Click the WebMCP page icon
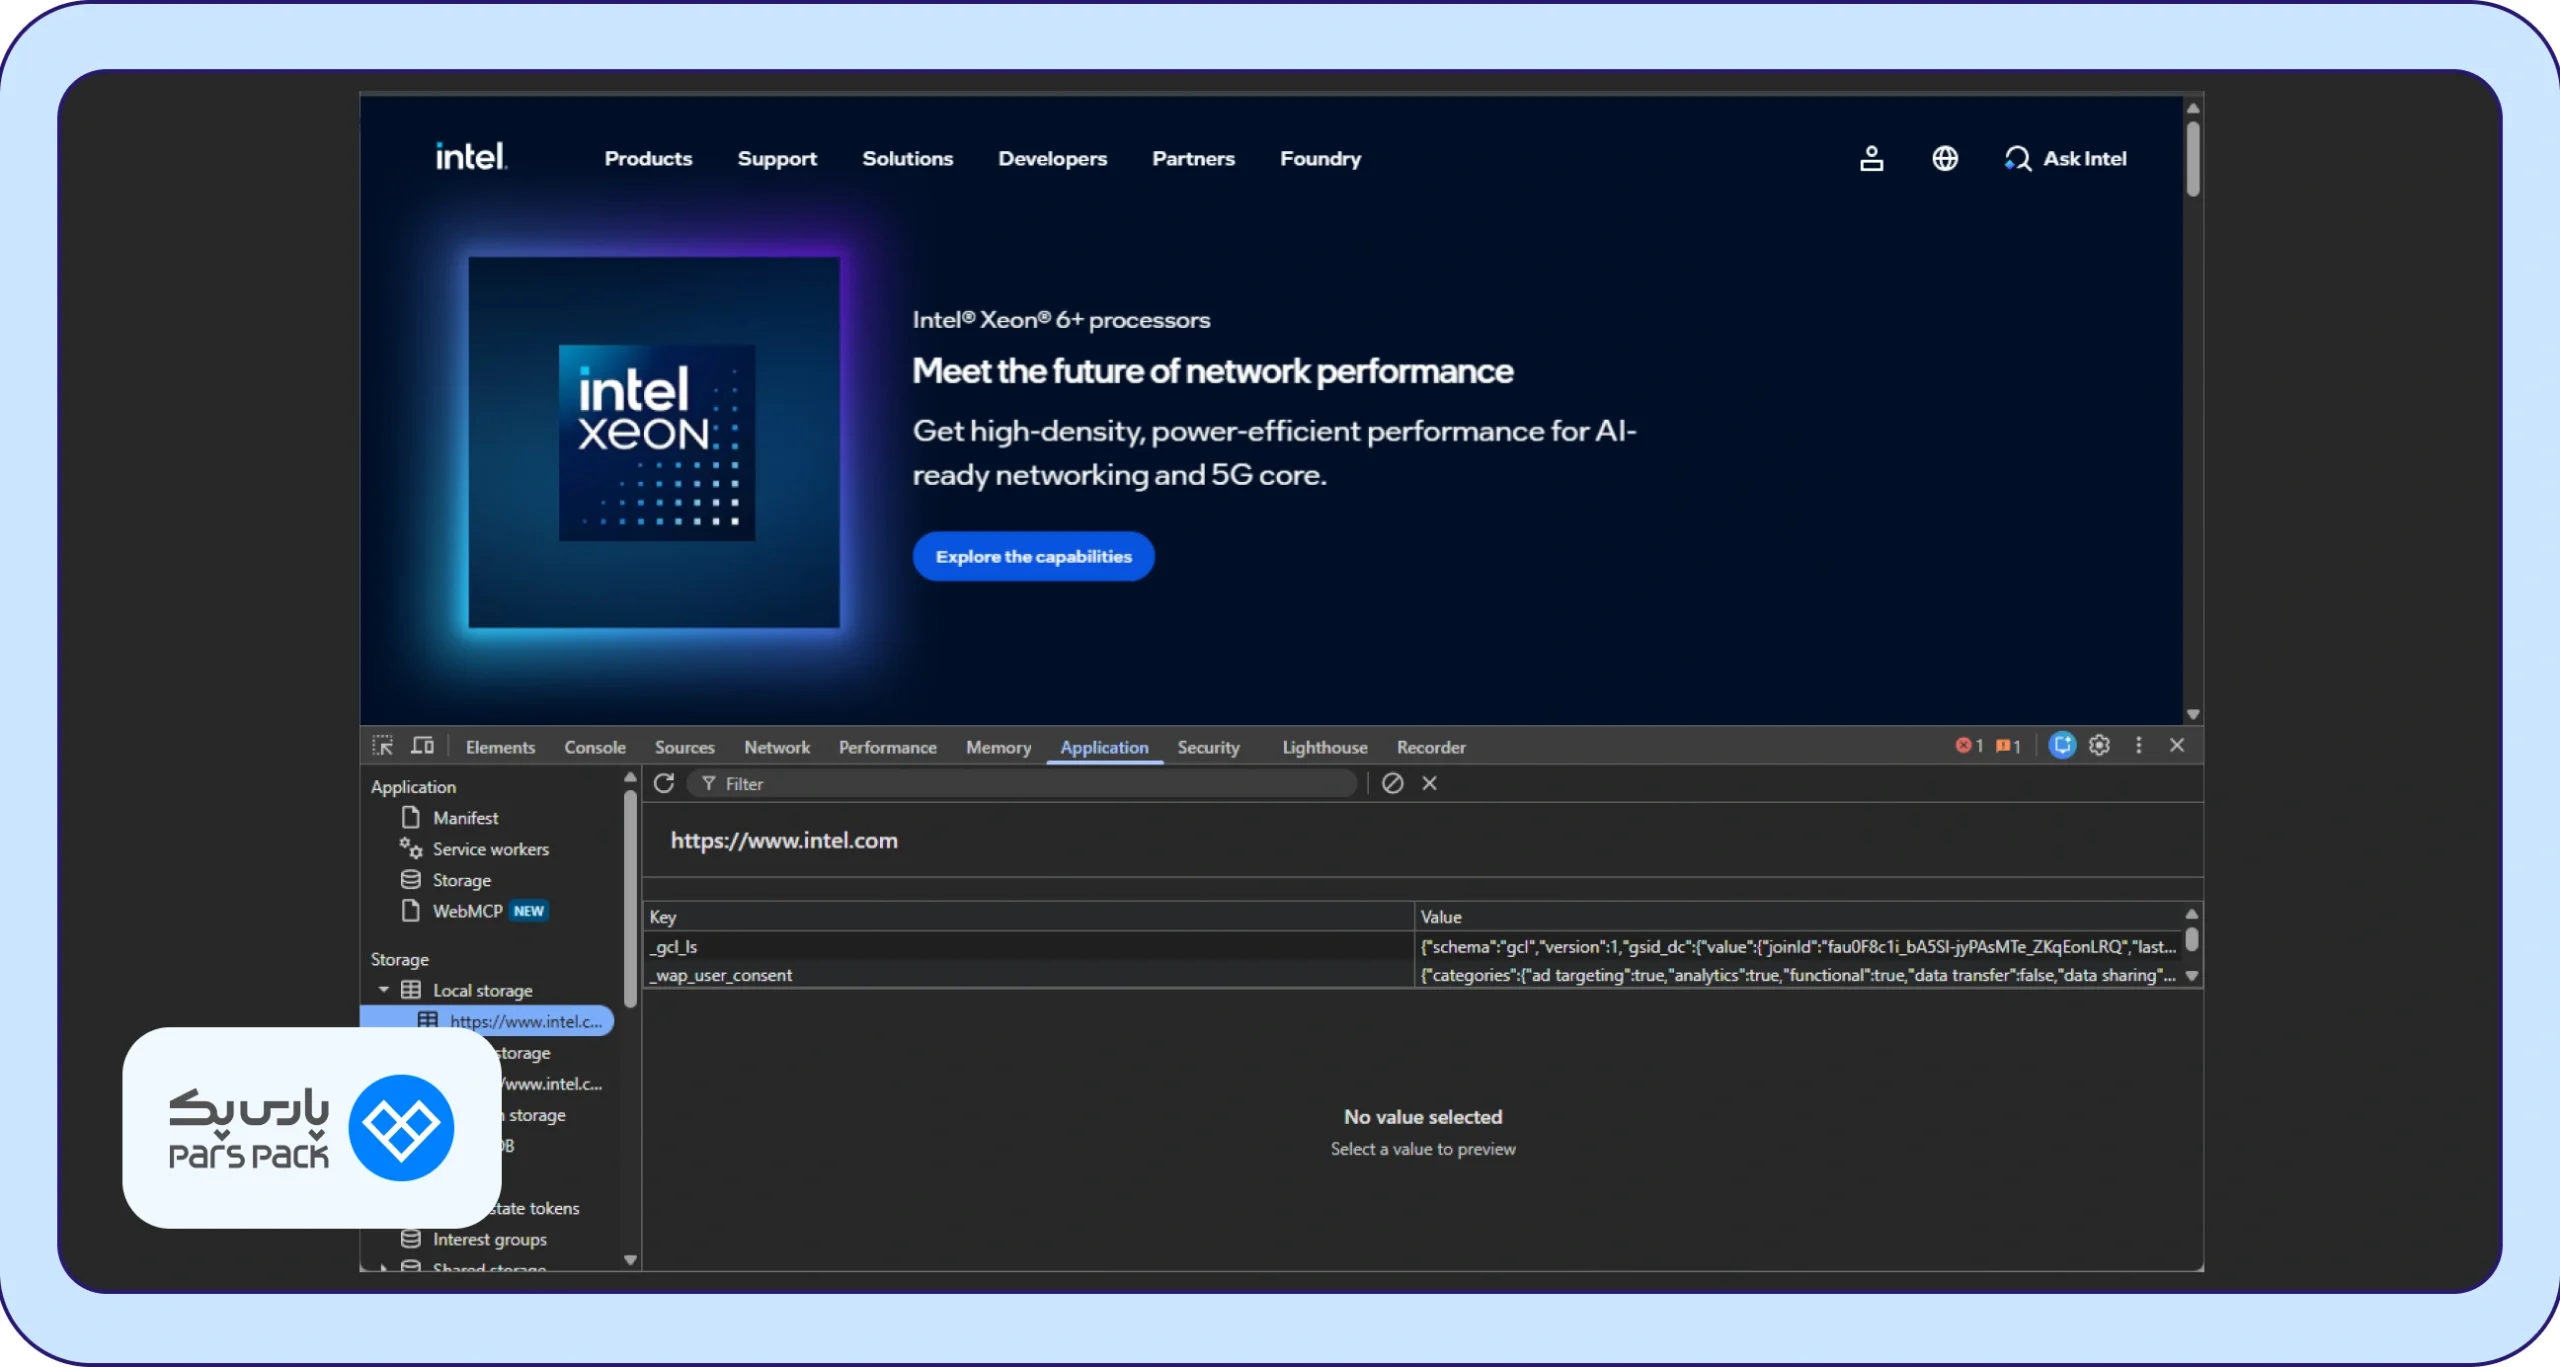 410,910
